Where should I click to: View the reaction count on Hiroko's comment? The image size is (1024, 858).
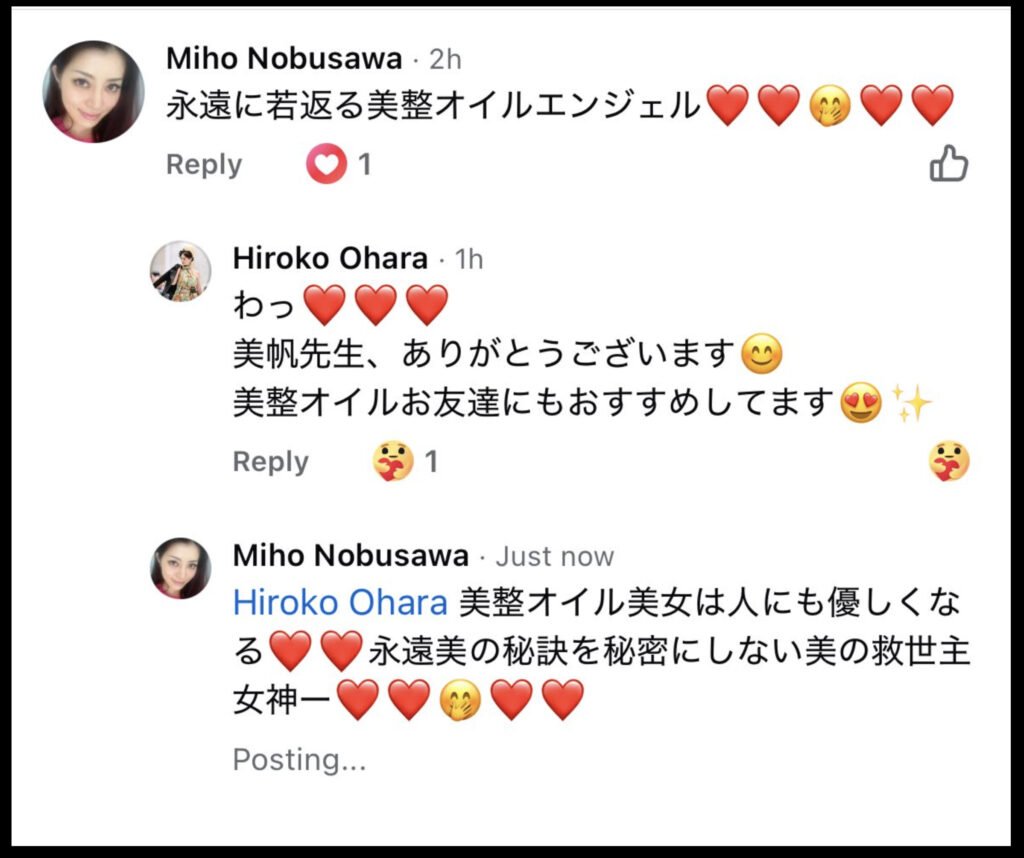point(431,462)
